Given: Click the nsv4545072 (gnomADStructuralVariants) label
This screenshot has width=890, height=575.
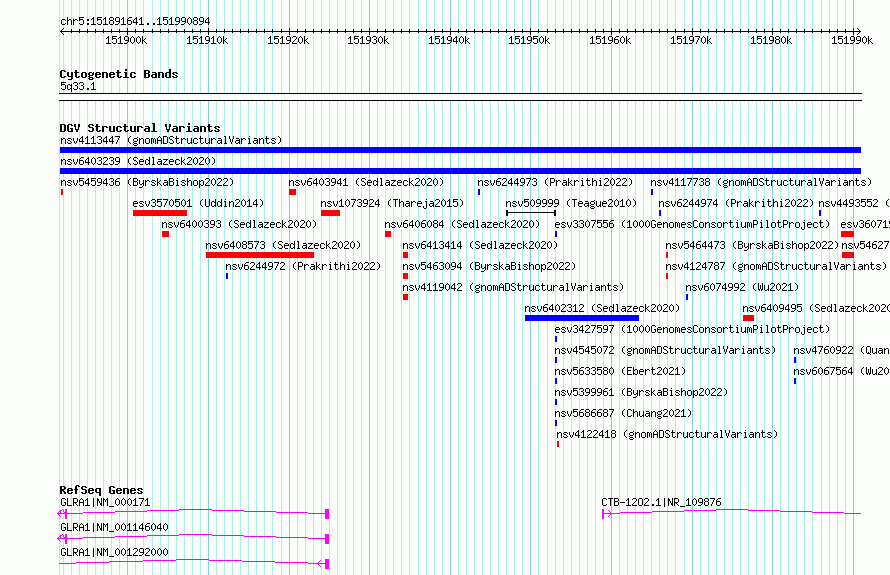Looking at the screenshot, I should 665,350.
